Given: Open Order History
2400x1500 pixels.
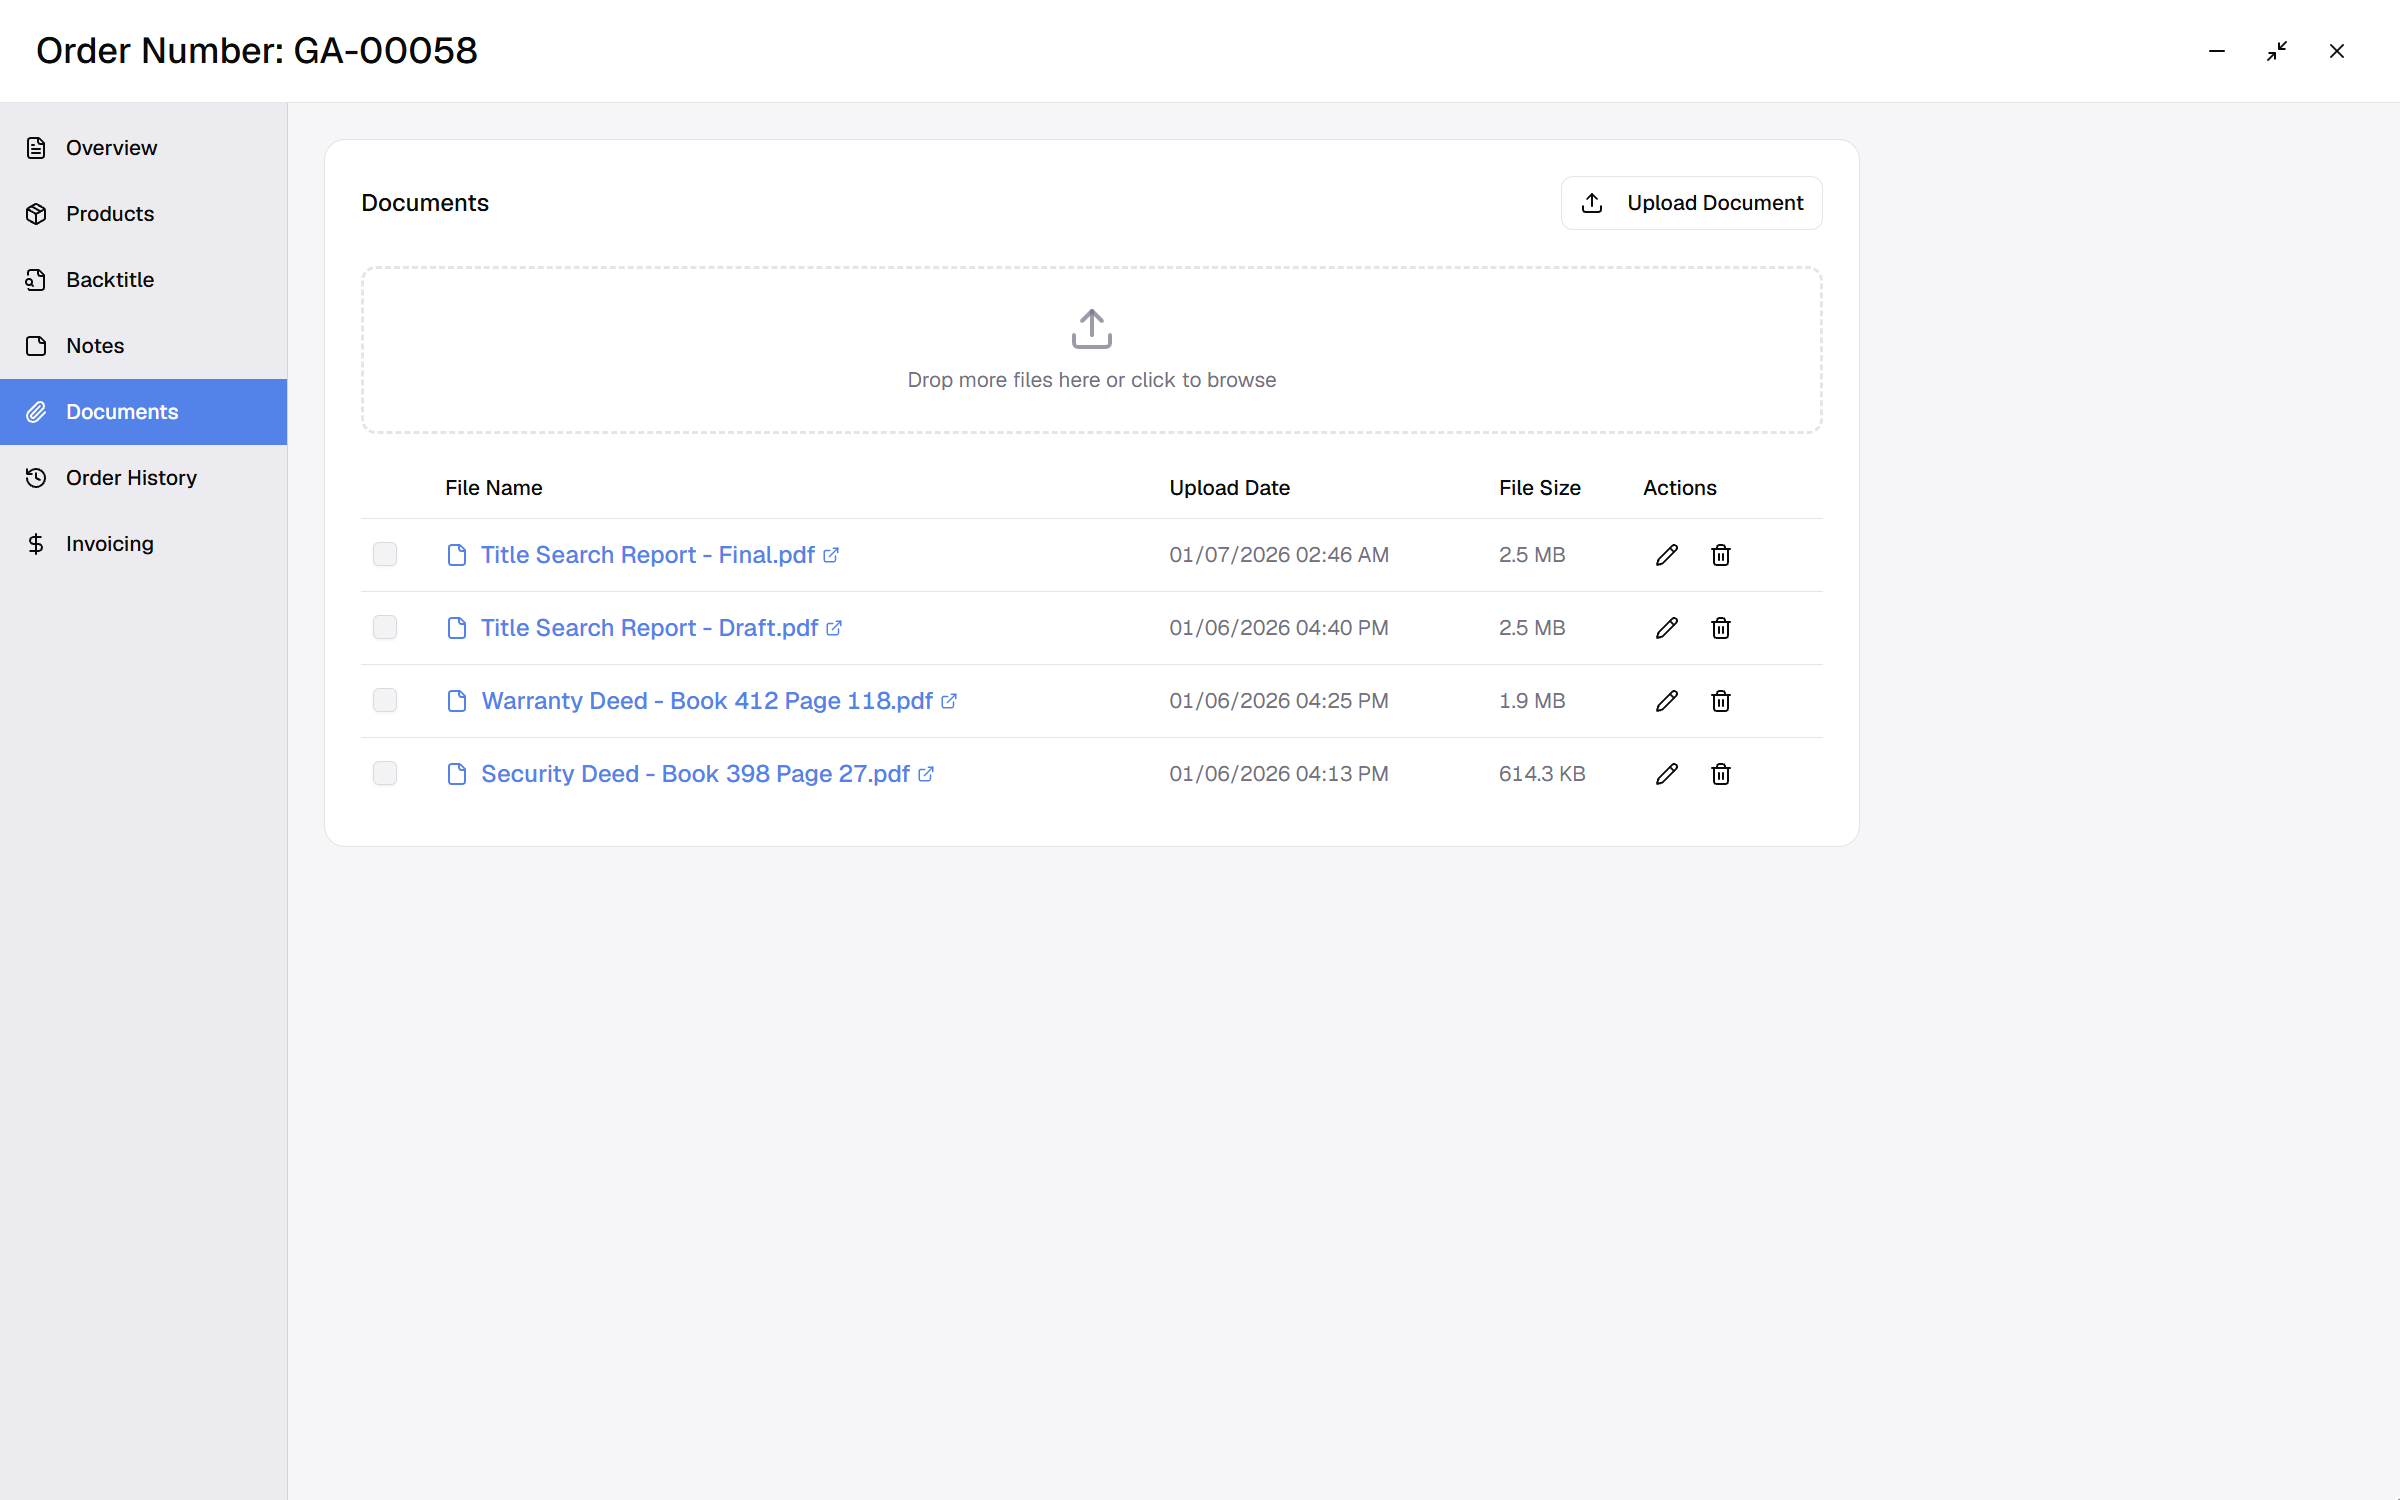Looking at the screenshot, I should [143, 478].
